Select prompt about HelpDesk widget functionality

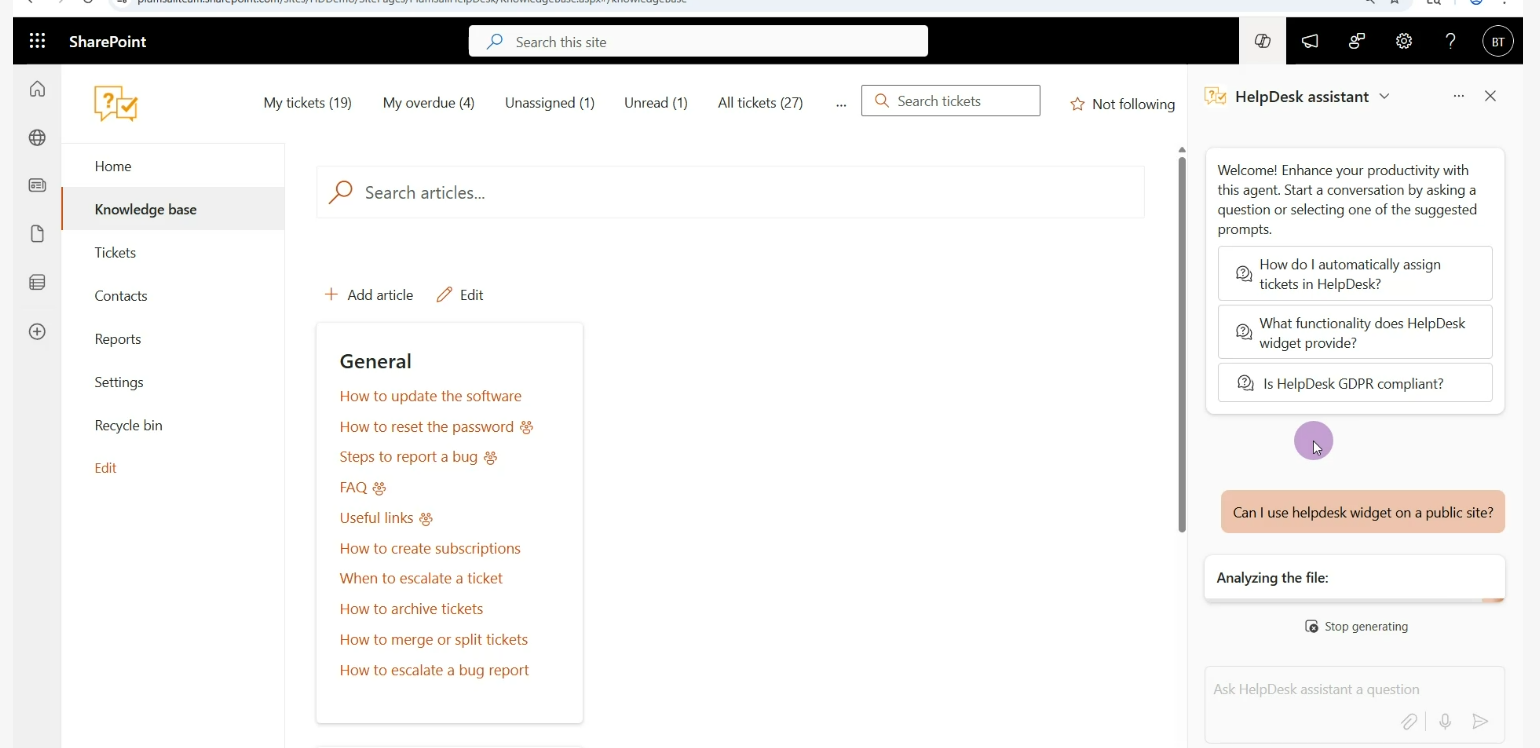pos(1355,332)
